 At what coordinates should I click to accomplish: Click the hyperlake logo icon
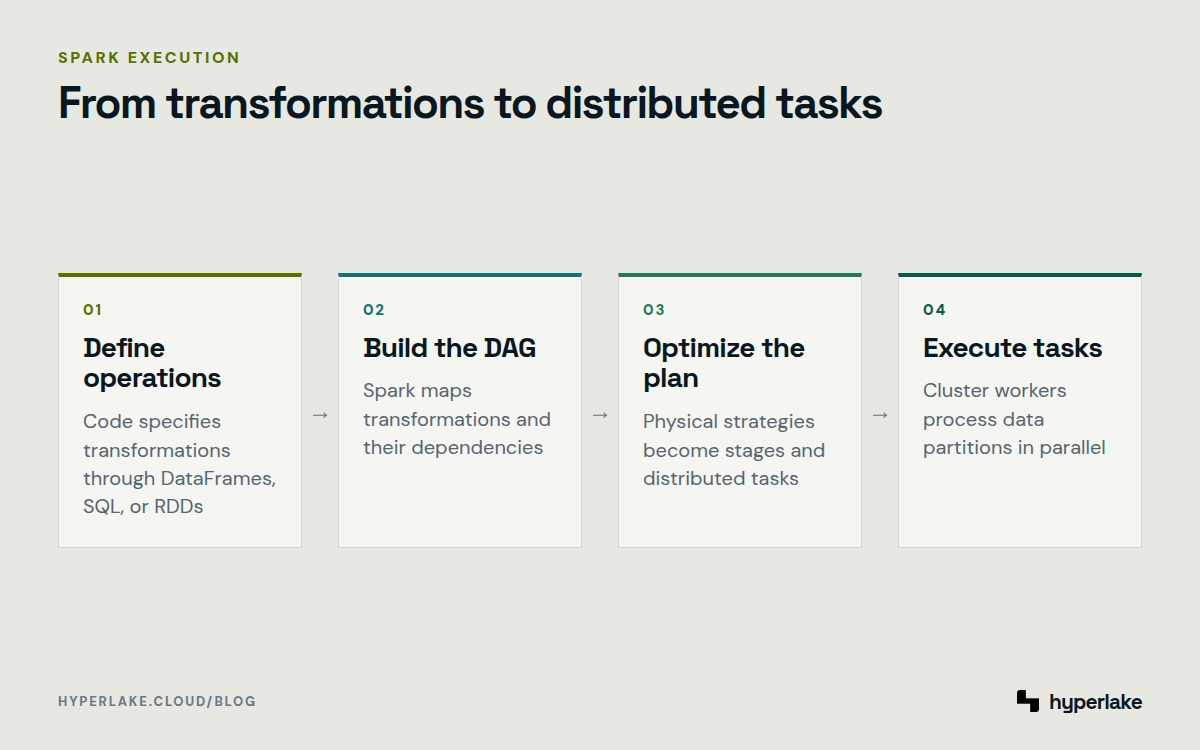pyautogui.click(x=1028, y=701)
